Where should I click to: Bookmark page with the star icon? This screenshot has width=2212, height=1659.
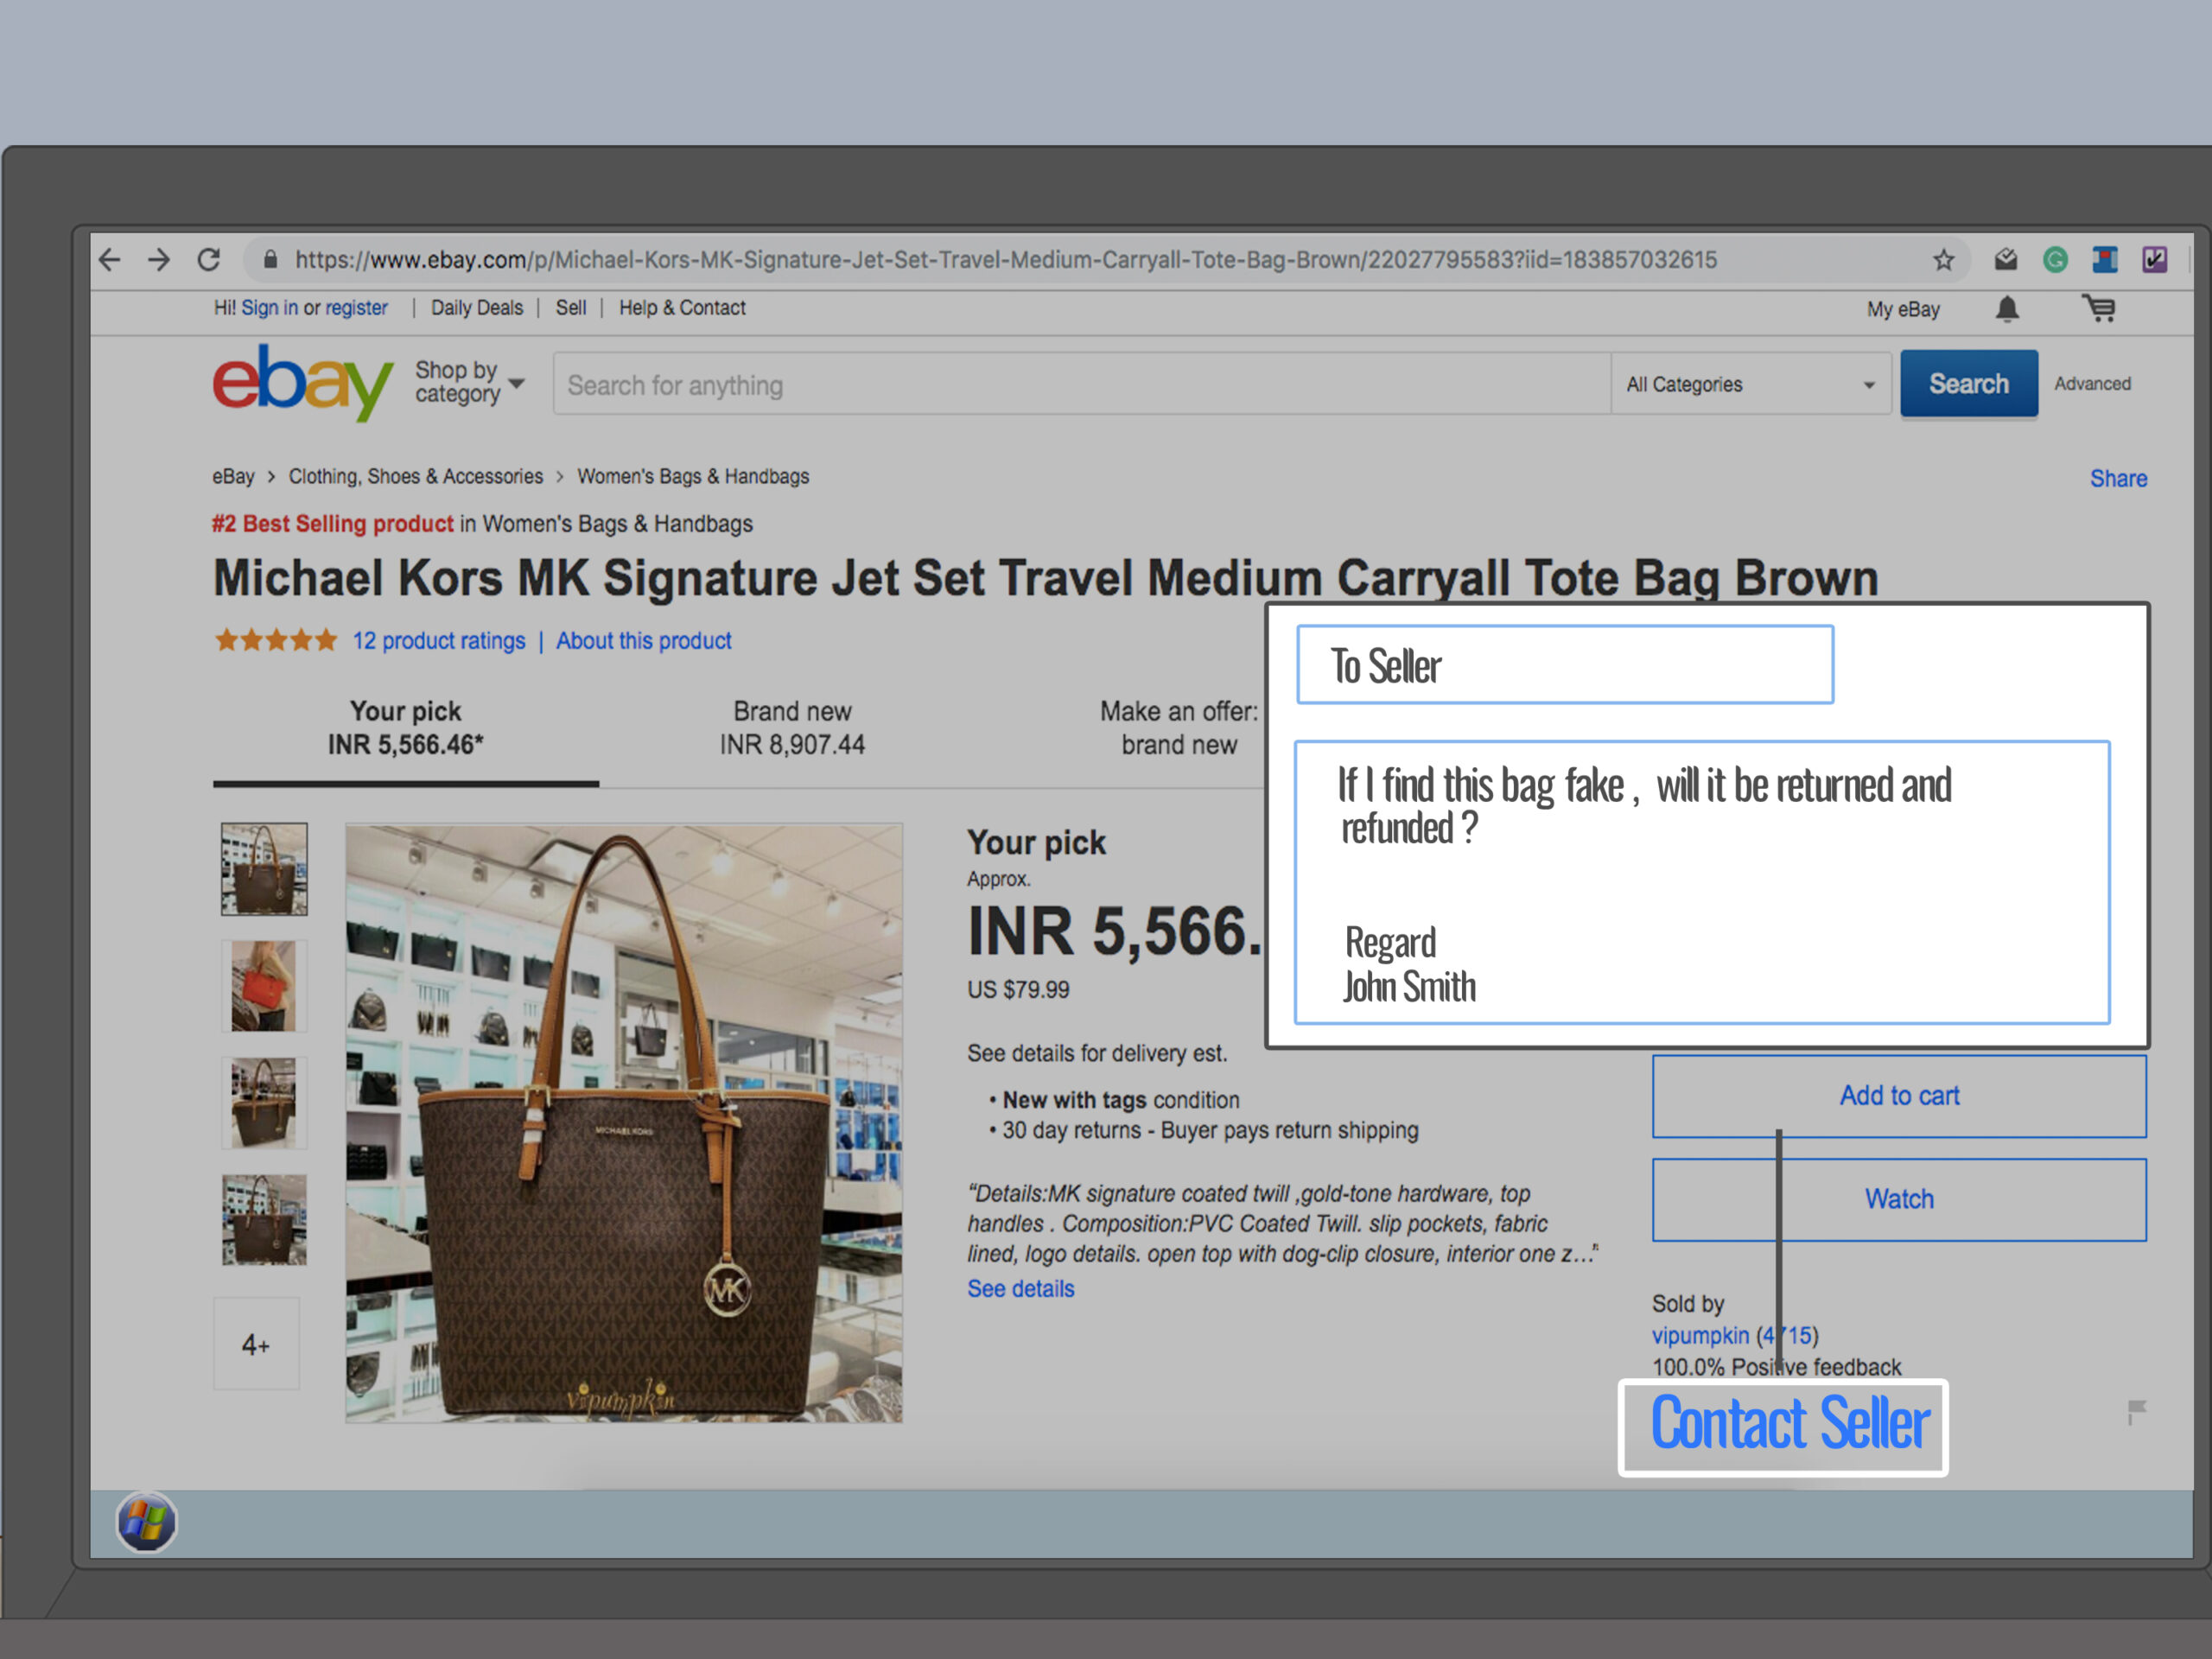pos(1943,260)
